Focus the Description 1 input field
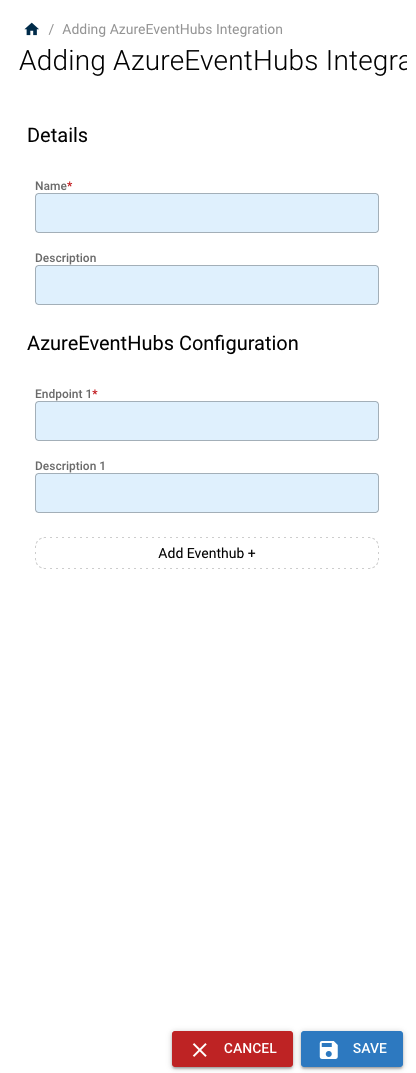416x1073 pixels. click(x=207, y=493)
